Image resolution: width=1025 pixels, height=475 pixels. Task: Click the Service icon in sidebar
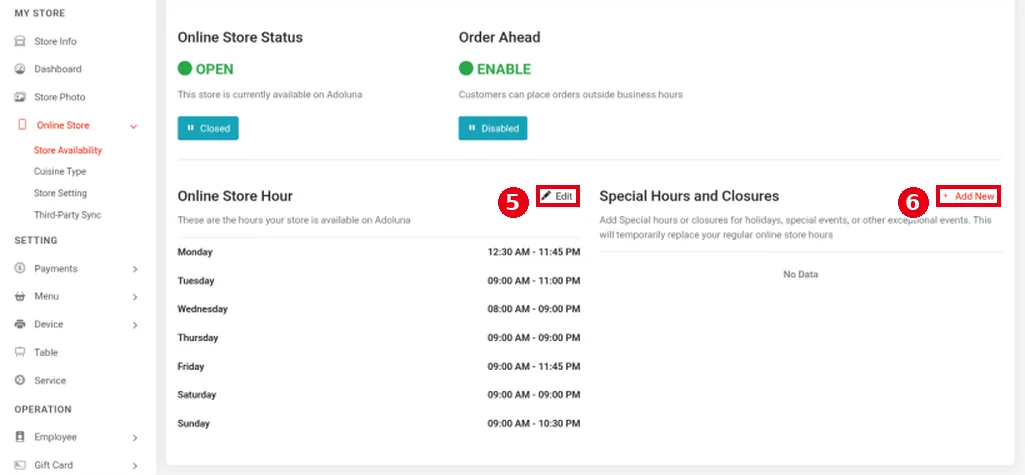(x=20, y=380)
